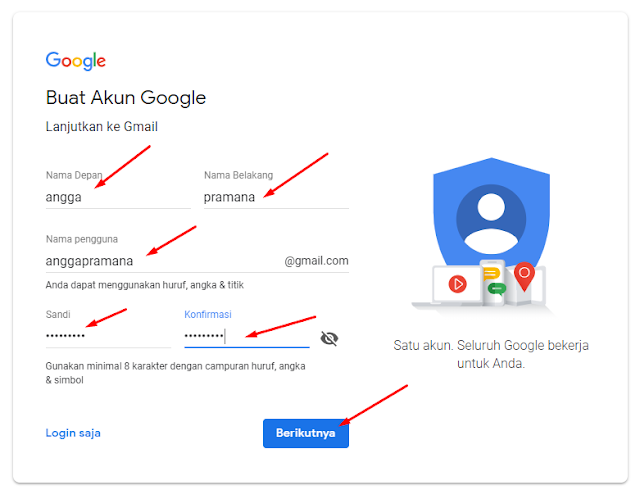Click the Berikutnya button
Screen dimensions: 640x490
(306, 433)
